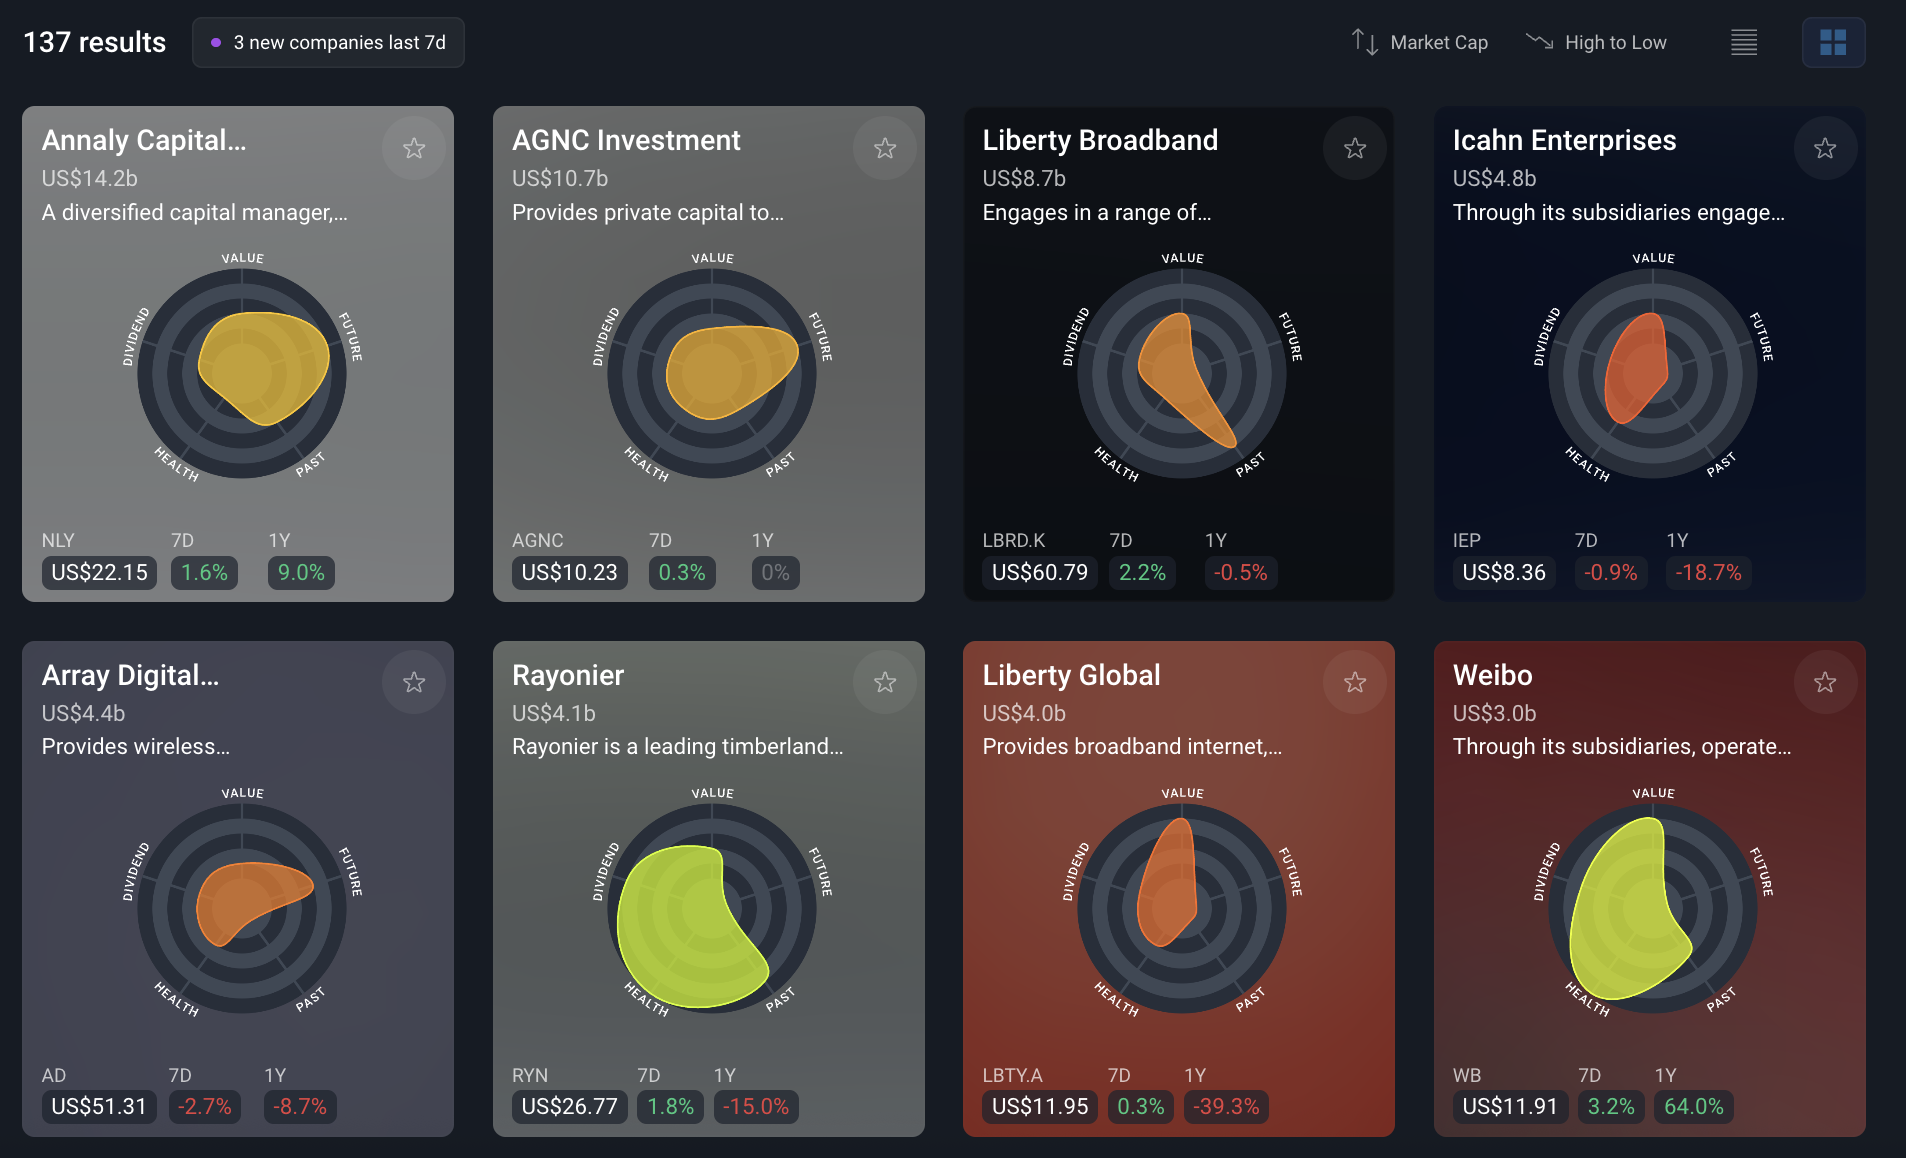Switch to list view layout
Viewport: 1906px width, 1158px height.
pos(1744,42)
